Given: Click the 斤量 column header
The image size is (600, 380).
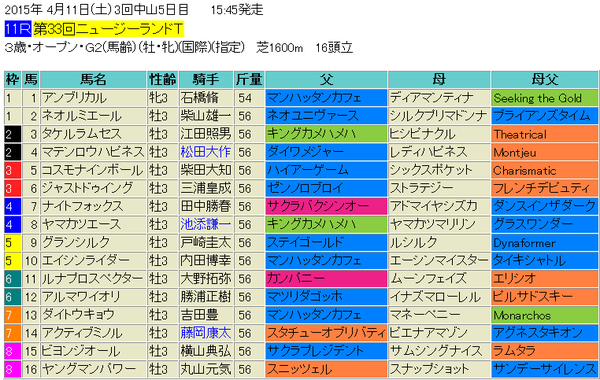Looking at the screenshot, I should 249,80.
